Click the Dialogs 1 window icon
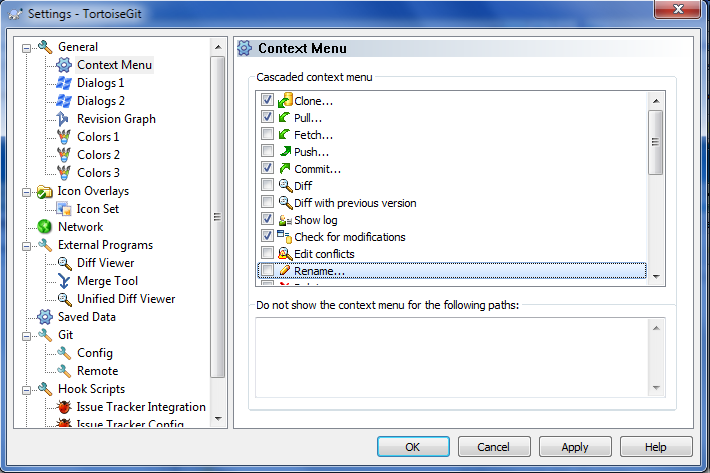Image resolution: width=710 pixels, height=473 pixels. pos(64,83)
